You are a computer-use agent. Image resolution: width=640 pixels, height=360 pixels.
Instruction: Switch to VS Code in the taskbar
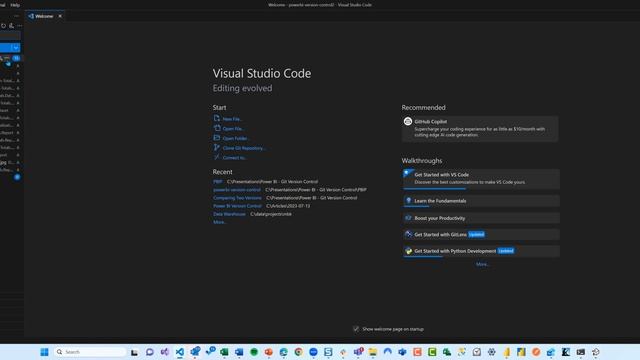(x=180, y=352)
